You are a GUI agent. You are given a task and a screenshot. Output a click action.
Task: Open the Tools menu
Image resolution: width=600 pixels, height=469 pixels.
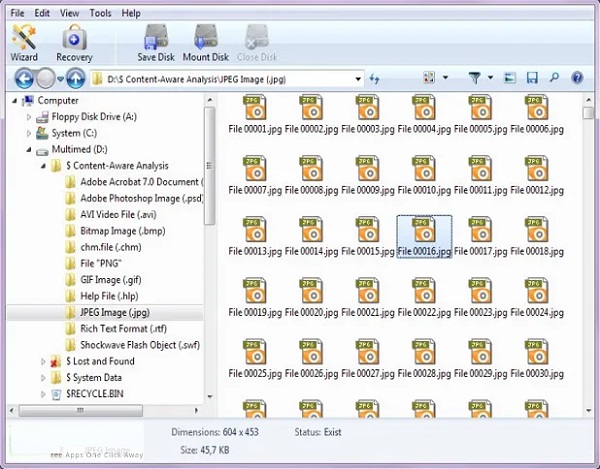tap(100, 13)
